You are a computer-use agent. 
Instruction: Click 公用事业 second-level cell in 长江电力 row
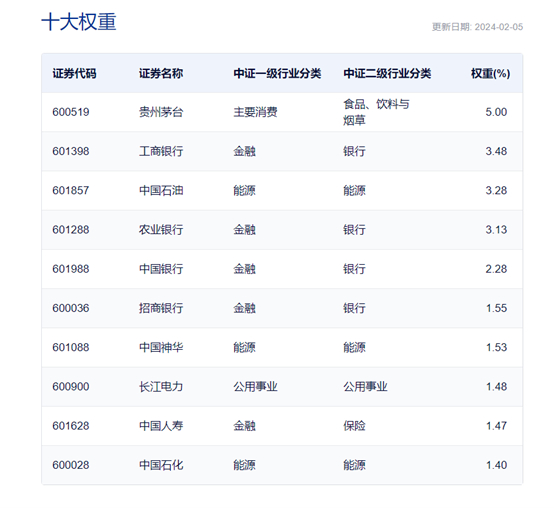(x=365, y=387)
